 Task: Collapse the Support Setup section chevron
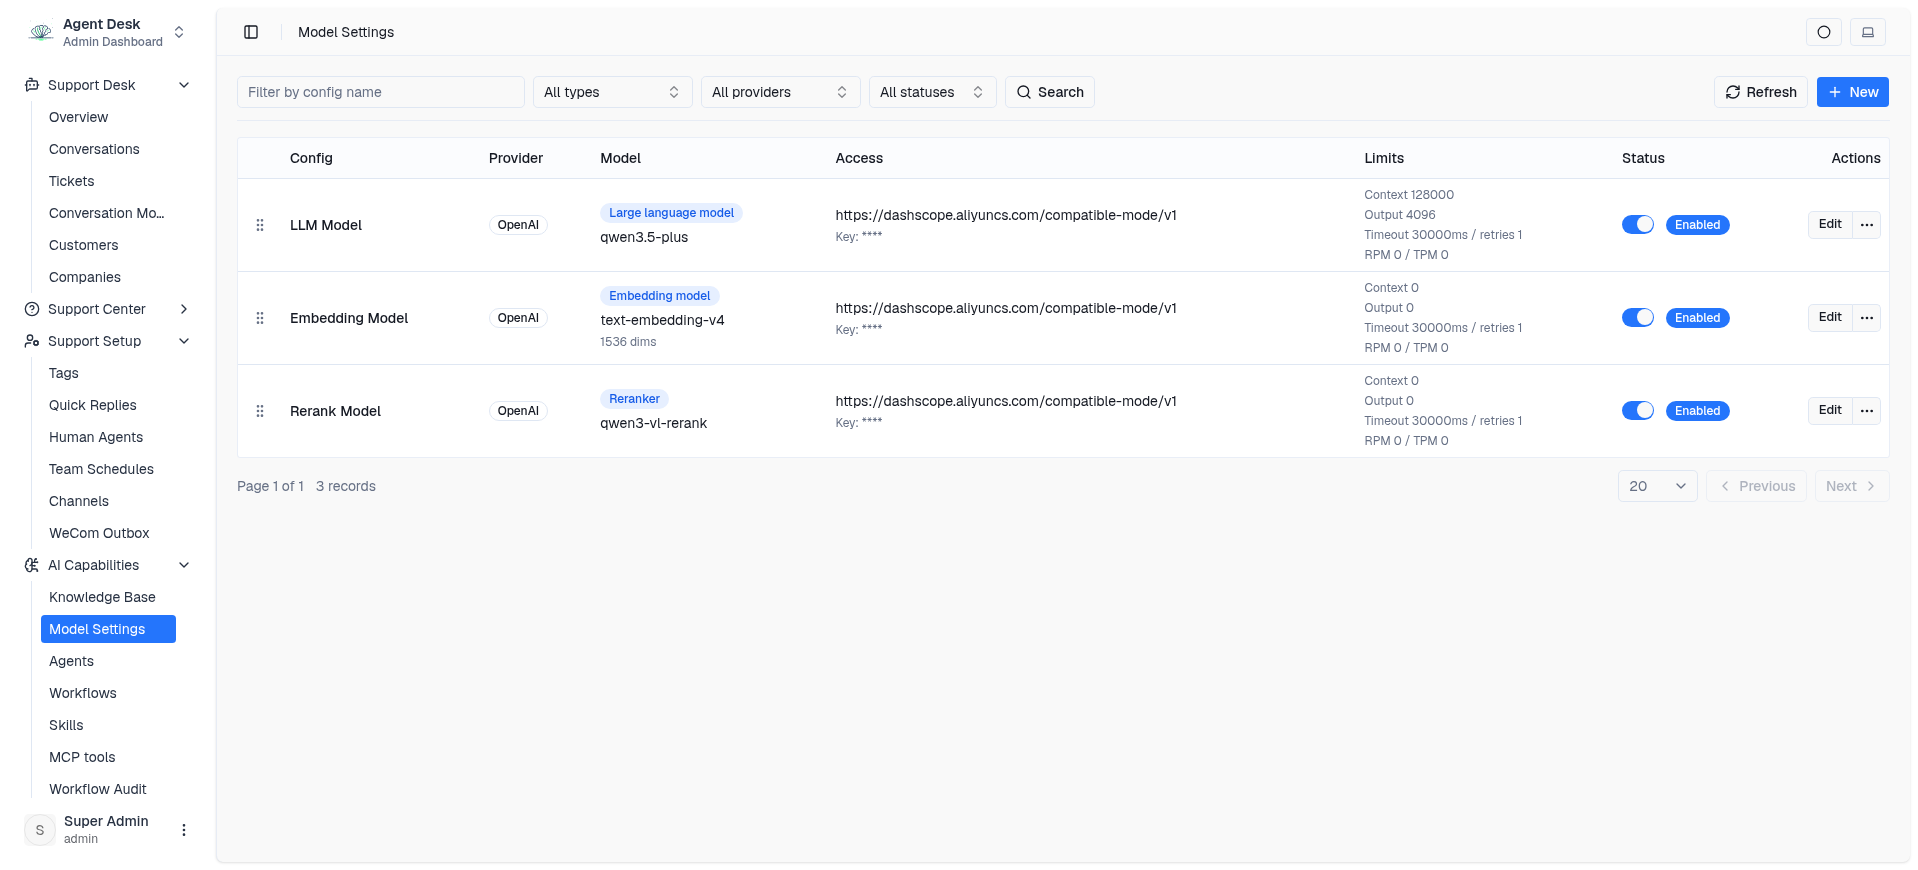[x=184, y=341]
